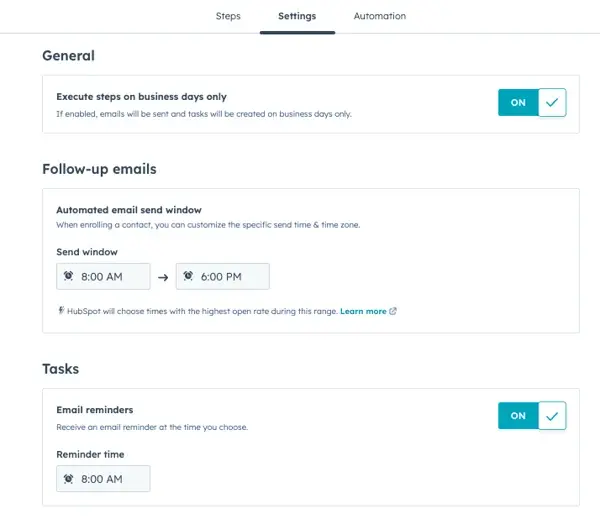This screenshot has height=519, width=600.
Task: Open the 8:00 AM send window start dropdown
Action: [x=103, y=277]
